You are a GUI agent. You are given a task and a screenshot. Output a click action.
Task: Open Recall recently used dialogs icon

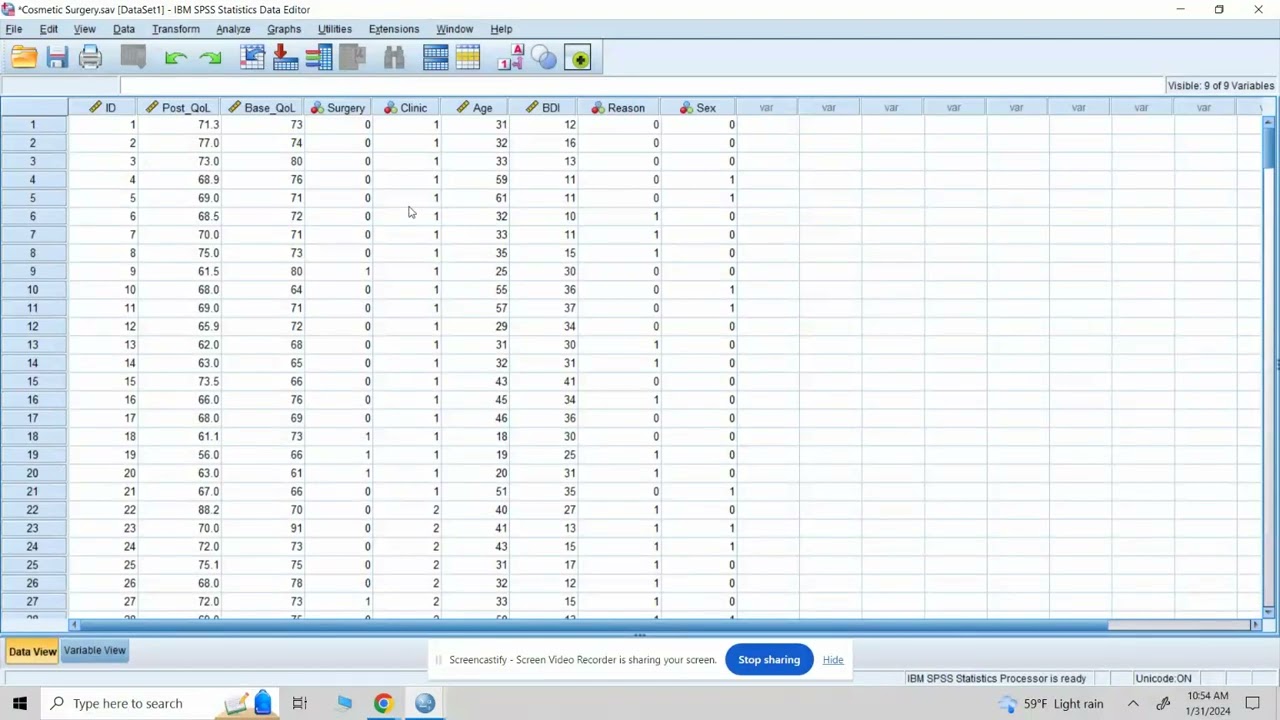[x=133, y=58]
